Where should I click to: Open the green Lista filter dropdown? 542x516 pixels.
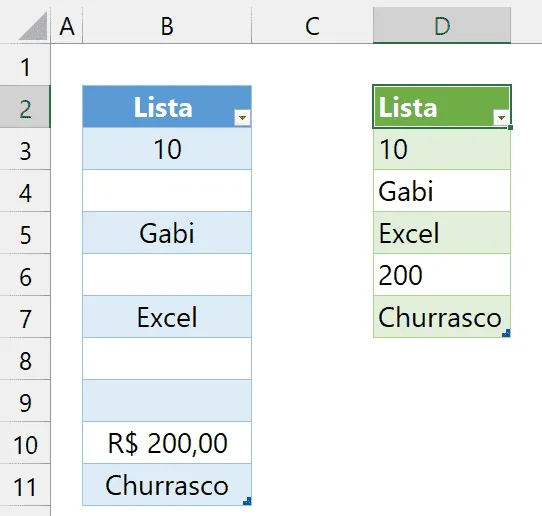(x=501, y=118)
